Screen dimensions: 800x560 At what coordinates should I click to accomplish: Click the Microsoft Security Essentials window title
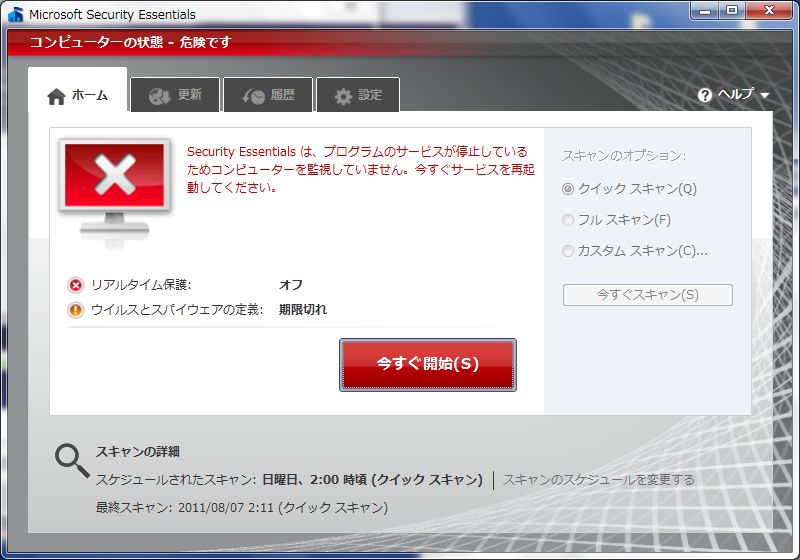[112, 15]
